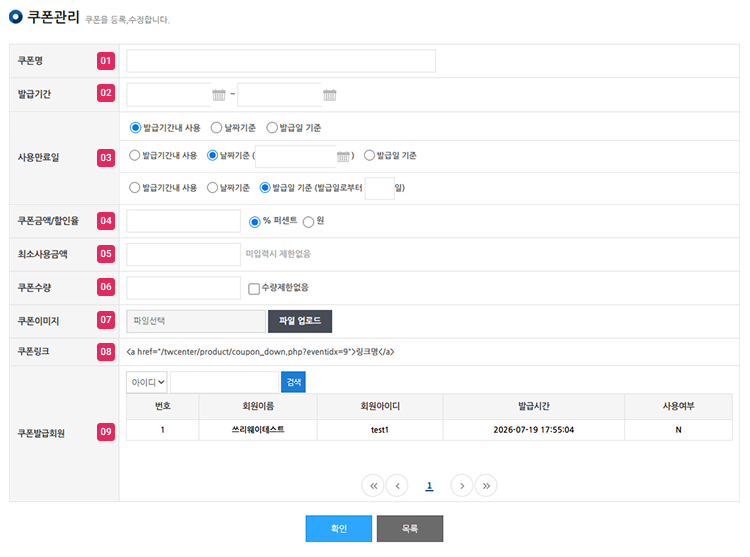Focus the member search input beside 아이디

(x=224, y=382)
